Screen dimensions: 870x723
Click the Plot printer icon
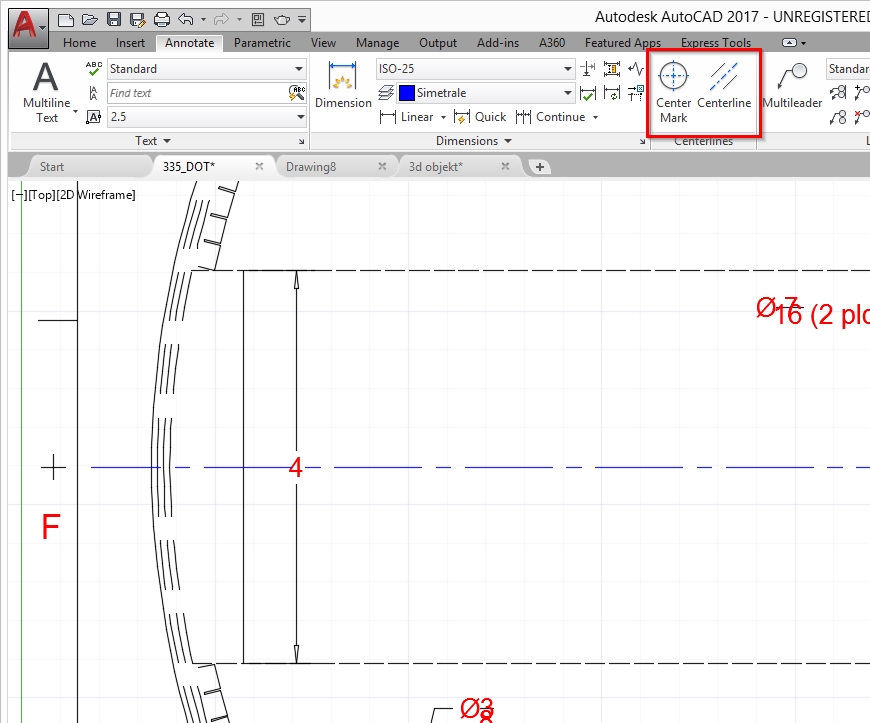(162, 19)
